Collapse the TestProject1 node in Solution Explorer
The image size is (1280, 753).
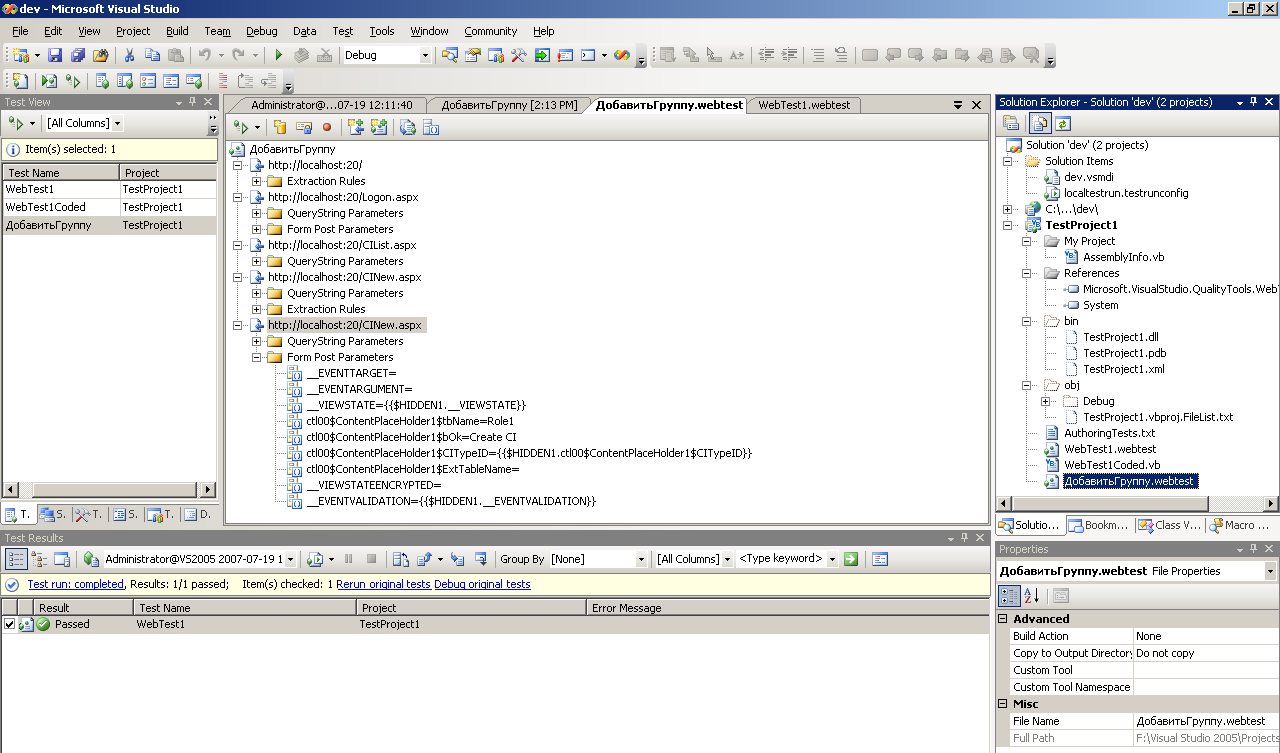click(1008, 225)
